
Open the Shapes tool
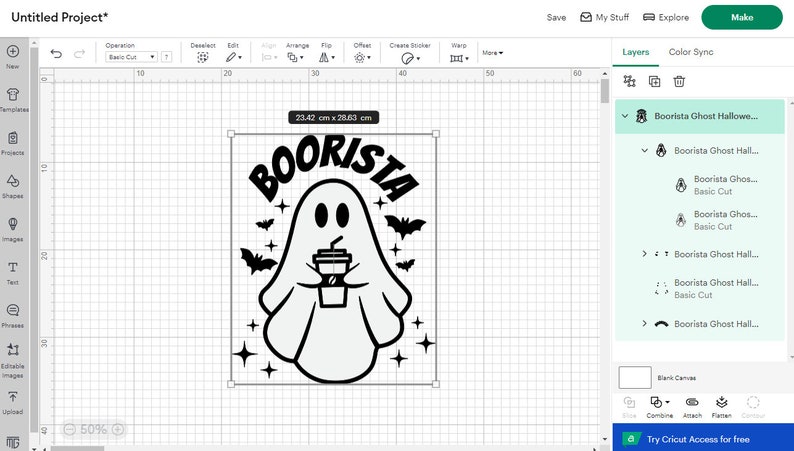(x=13, y=186)
